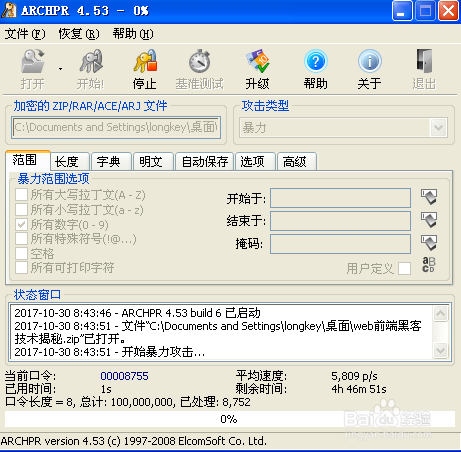Image resolution: width=461 pixels, height=452 pixels.
Task: Toggle the 用户定义 checkbox
Action: [404, 268]
